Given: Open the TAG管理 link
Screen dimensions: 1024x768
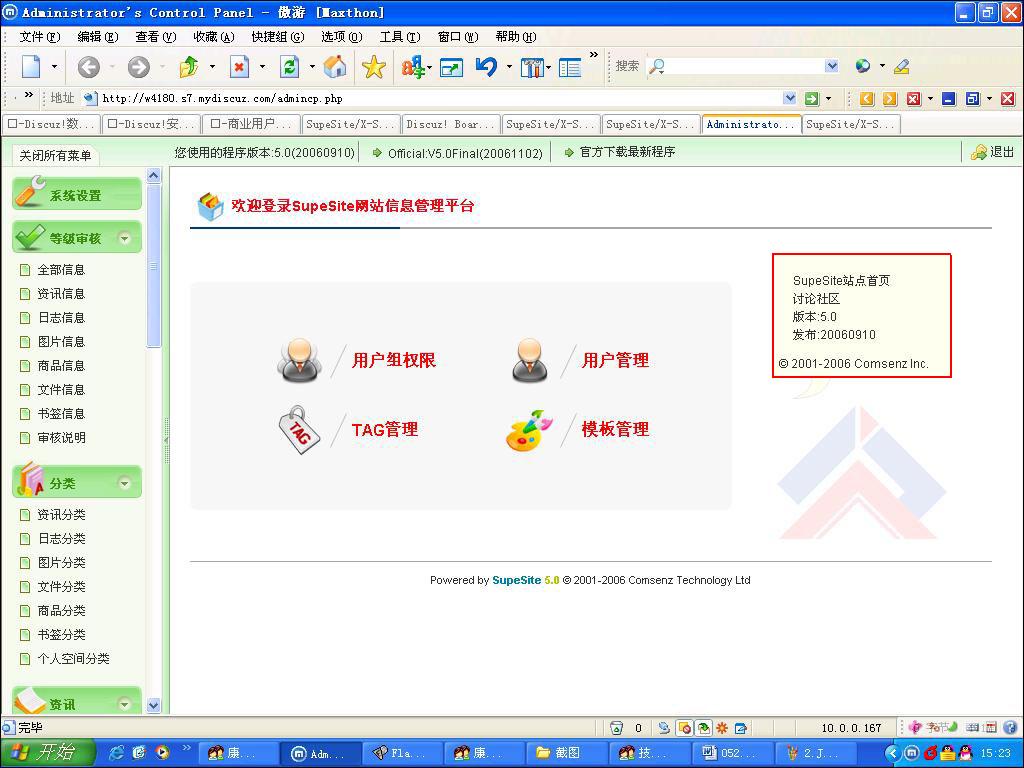Looking at the screenshot, I should [385, 430].
